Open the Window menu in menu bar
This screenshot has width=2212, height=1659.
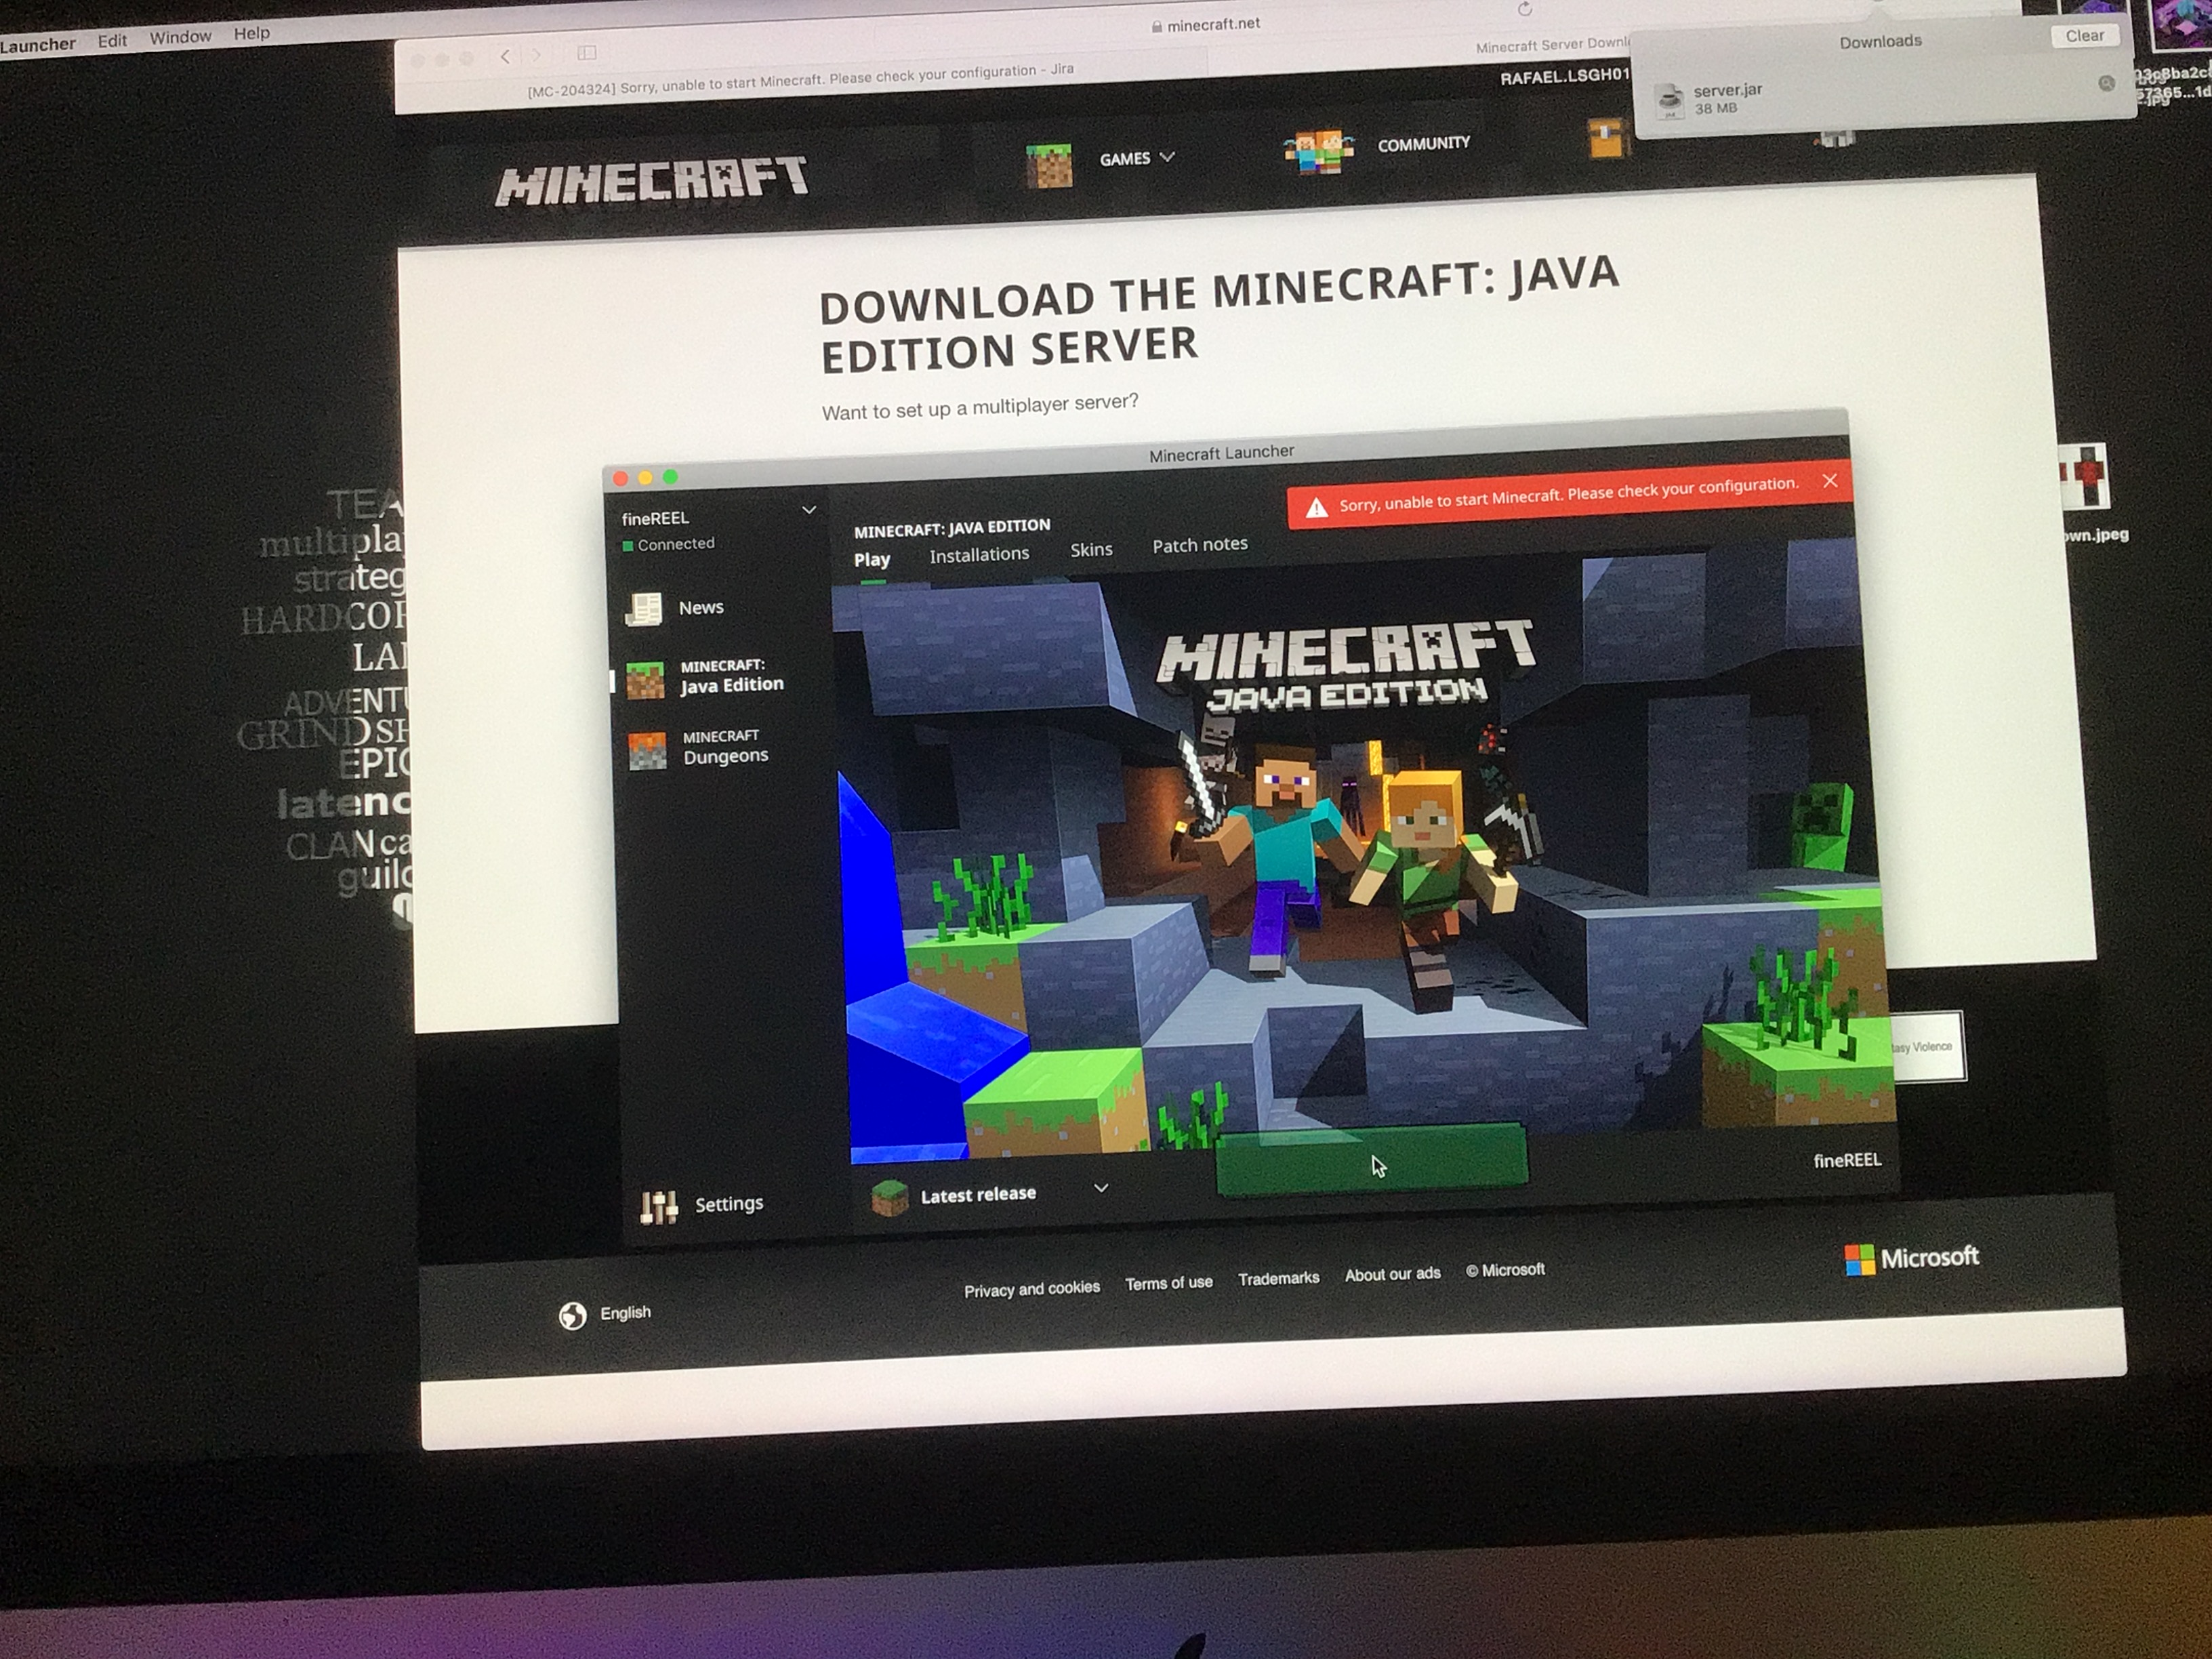(x=180, y=37)
